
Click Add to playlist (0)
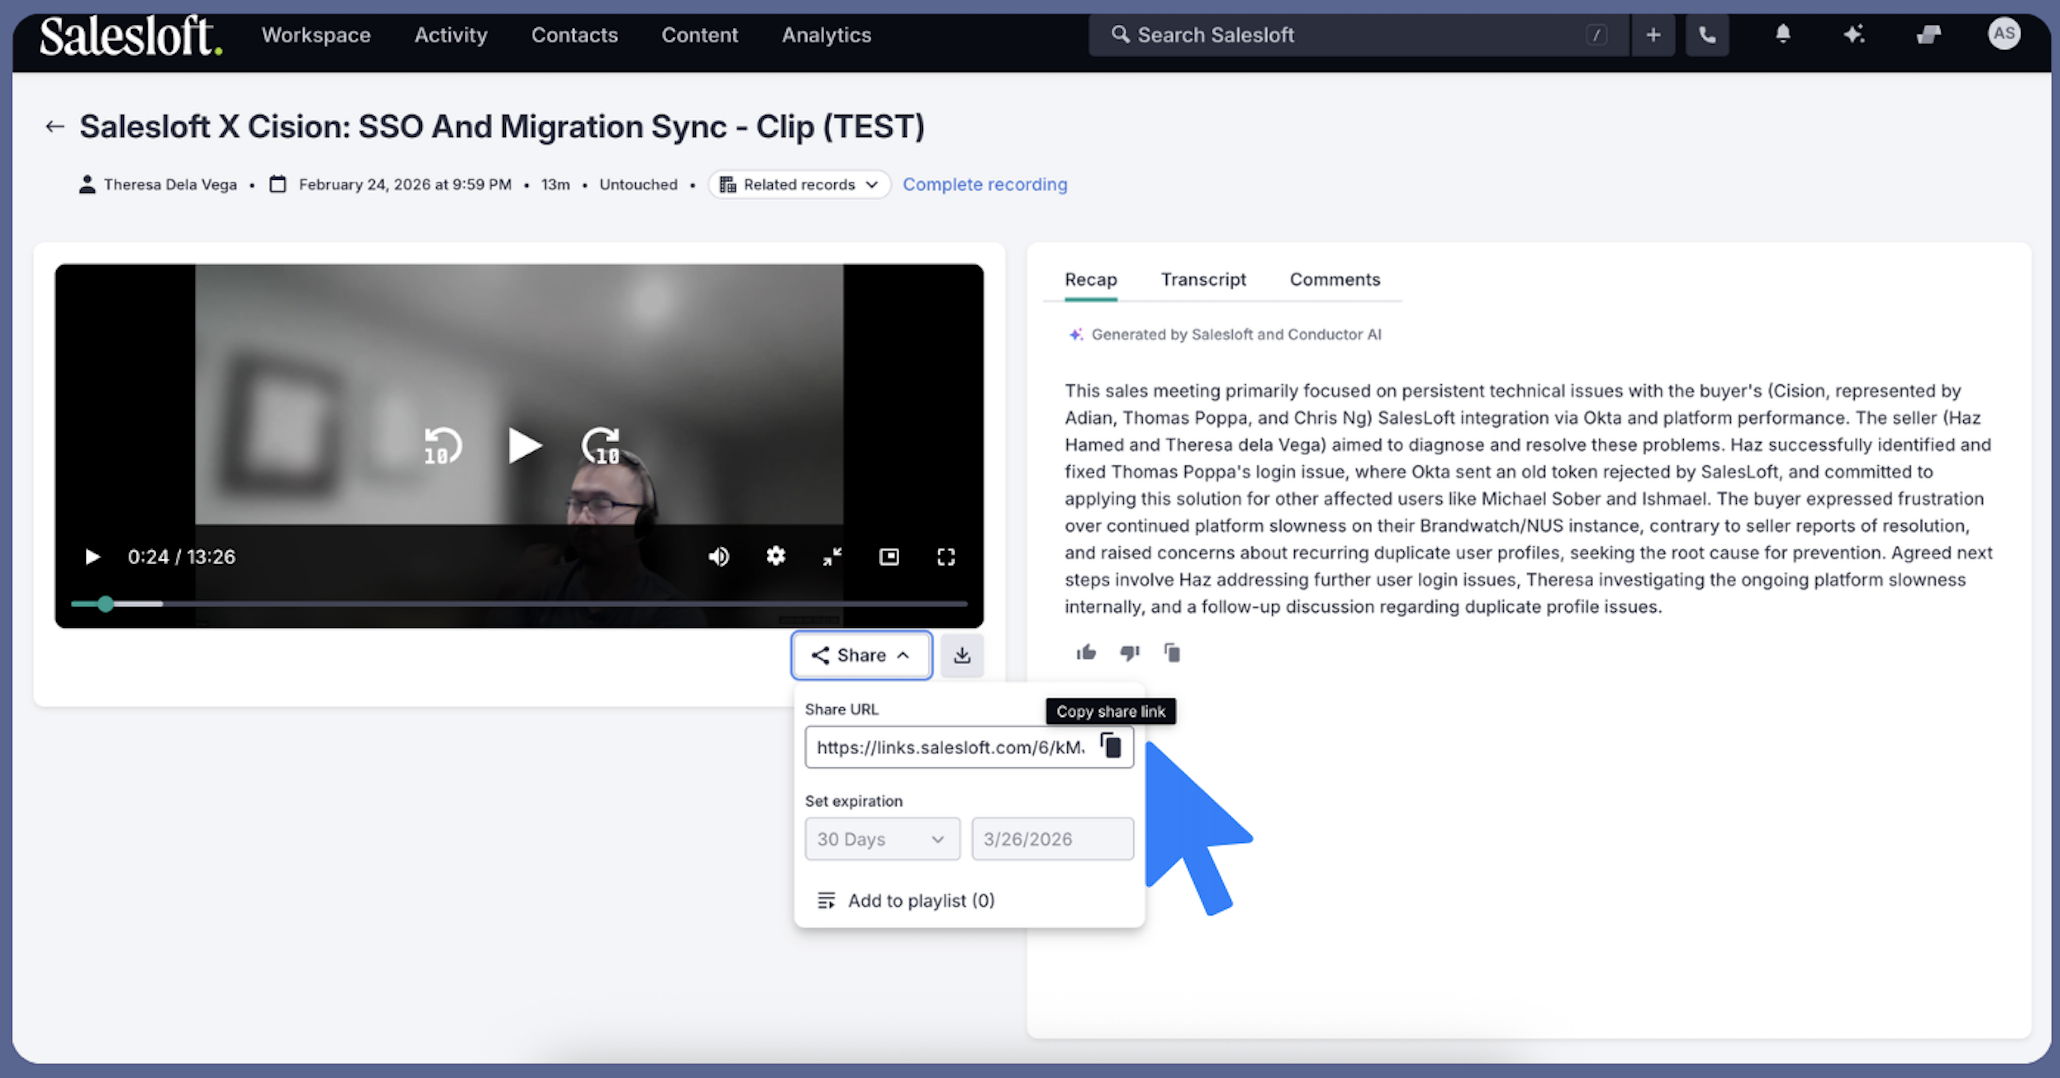(x=906, y=900)
